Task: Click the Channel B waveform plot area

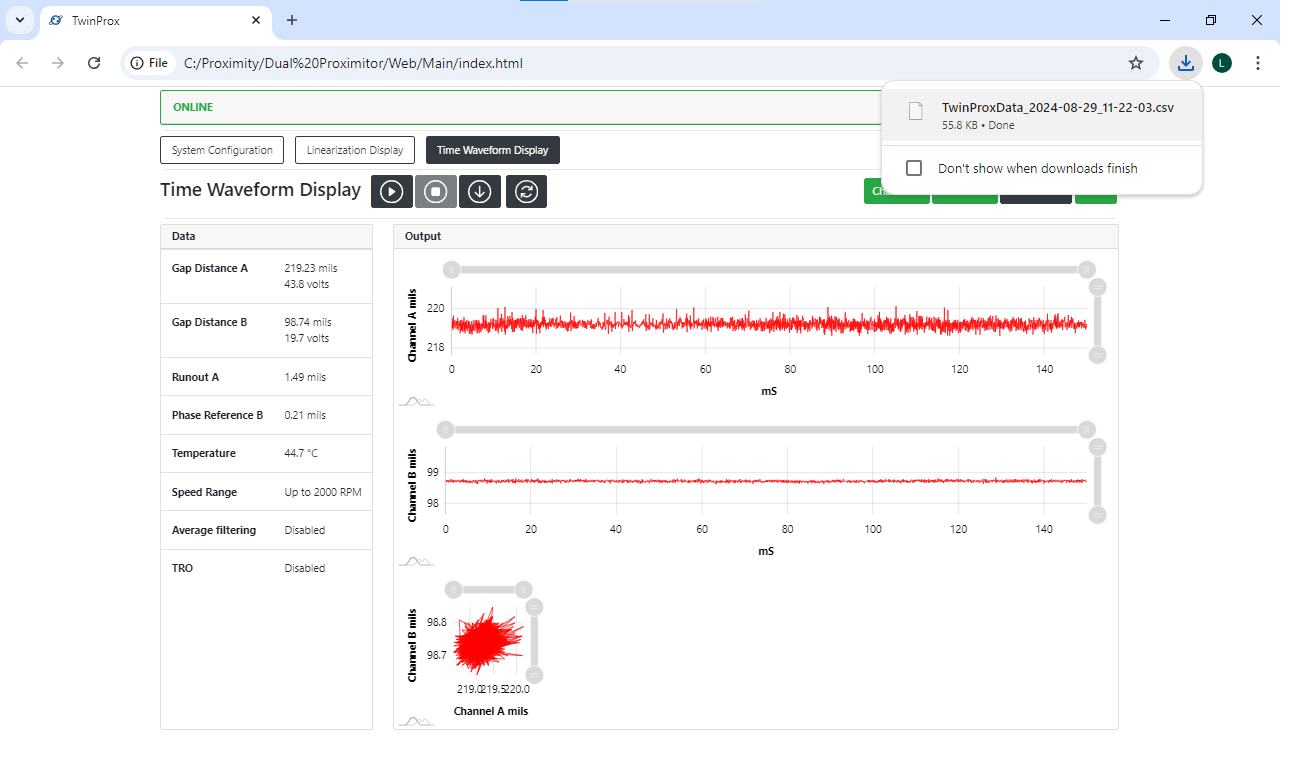Action: pyautogui.click(x=766, y=481)
